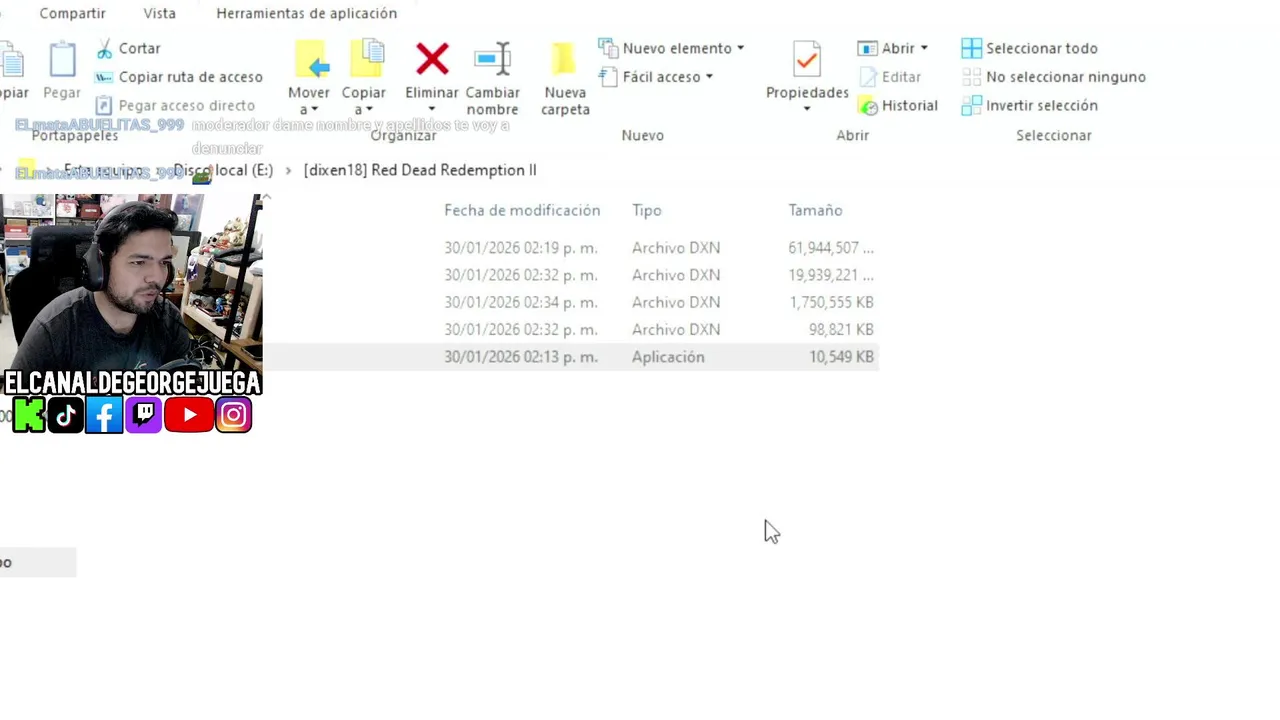Click the YouTube icon on overlay
The width and height of the screenshot is (1280, 720).
[x=188, y=414]
